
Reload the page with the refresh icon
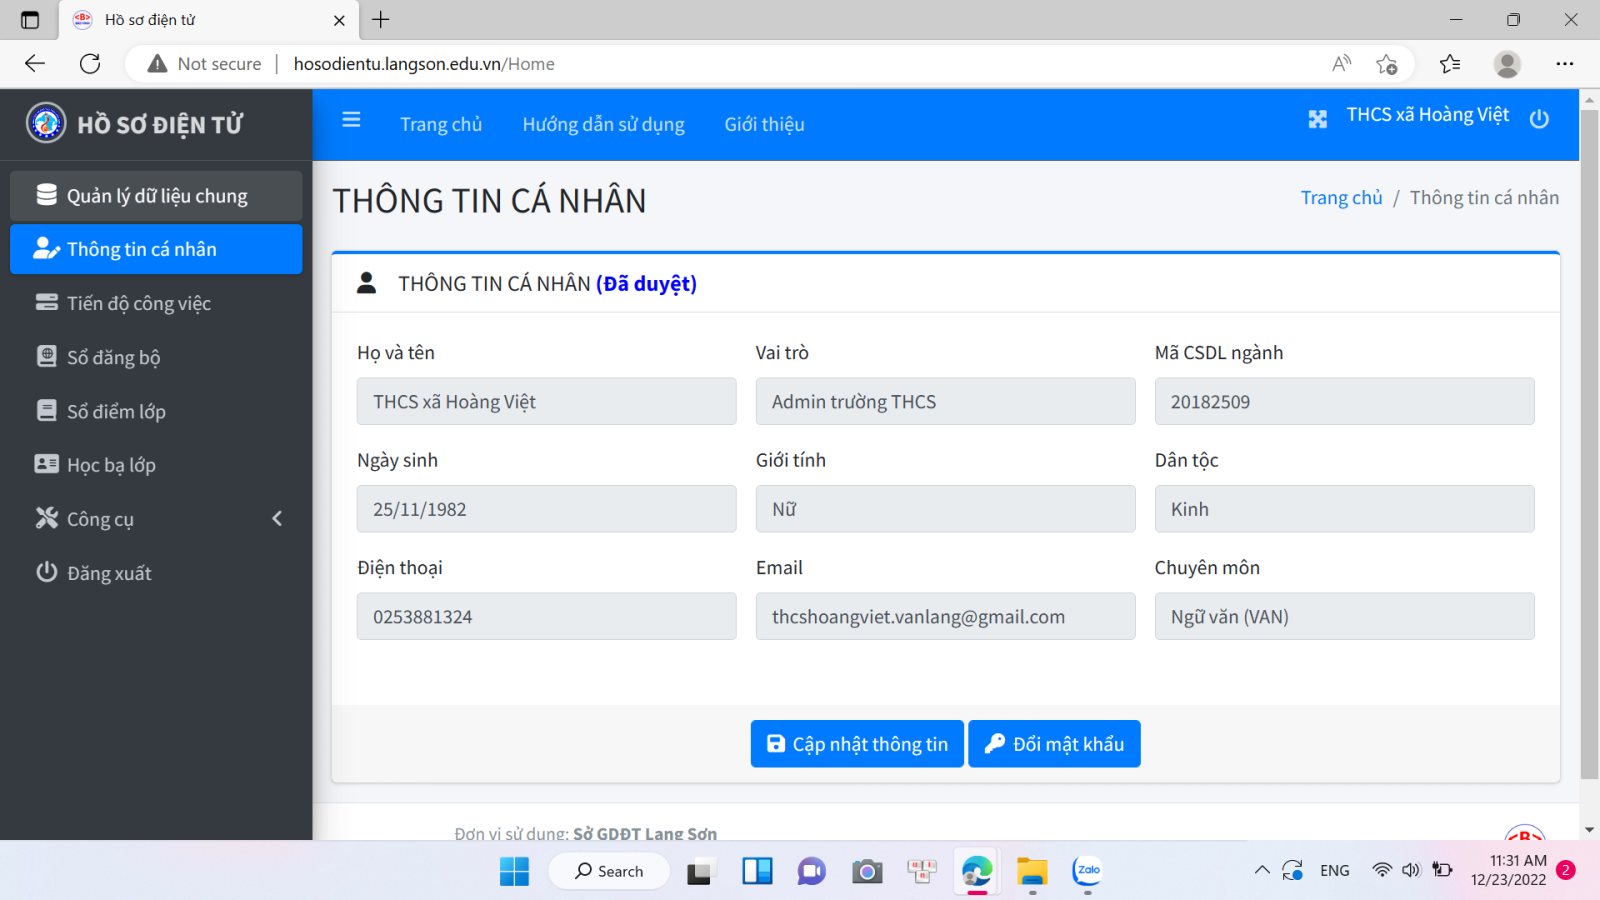click(90, 64)
